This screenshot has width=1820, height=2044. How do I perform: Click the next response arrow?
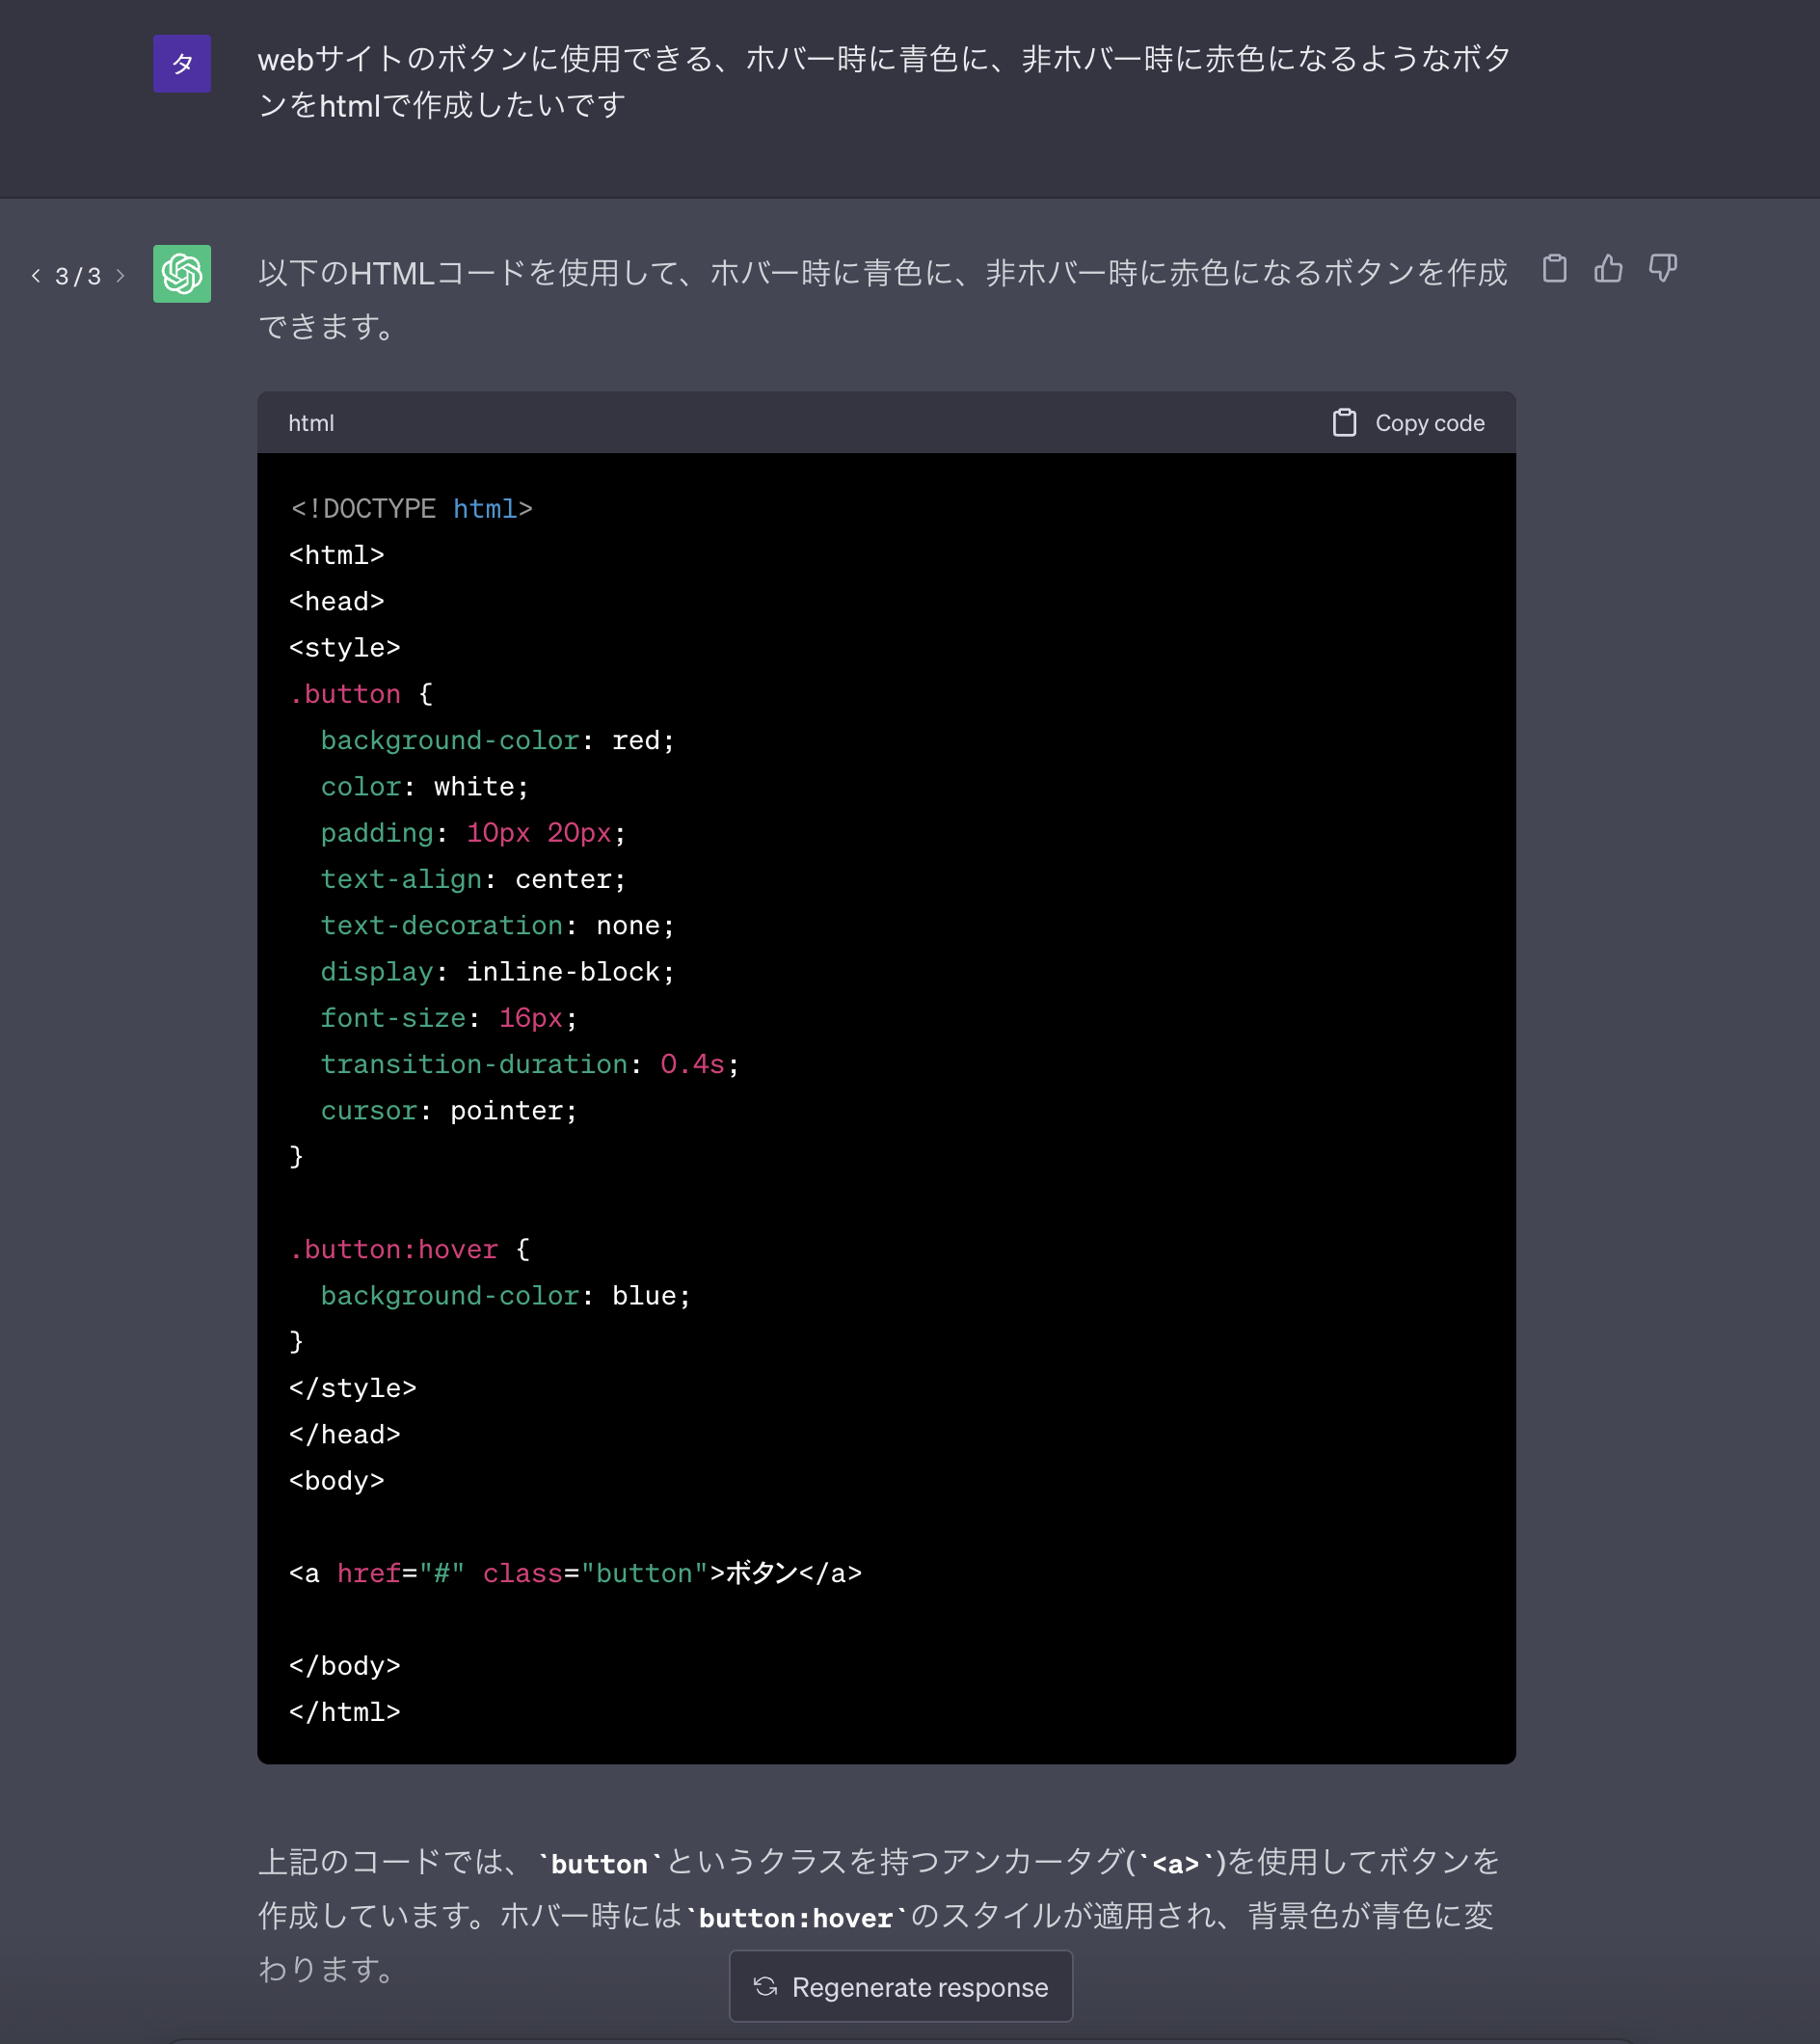[x=121, y=276]
